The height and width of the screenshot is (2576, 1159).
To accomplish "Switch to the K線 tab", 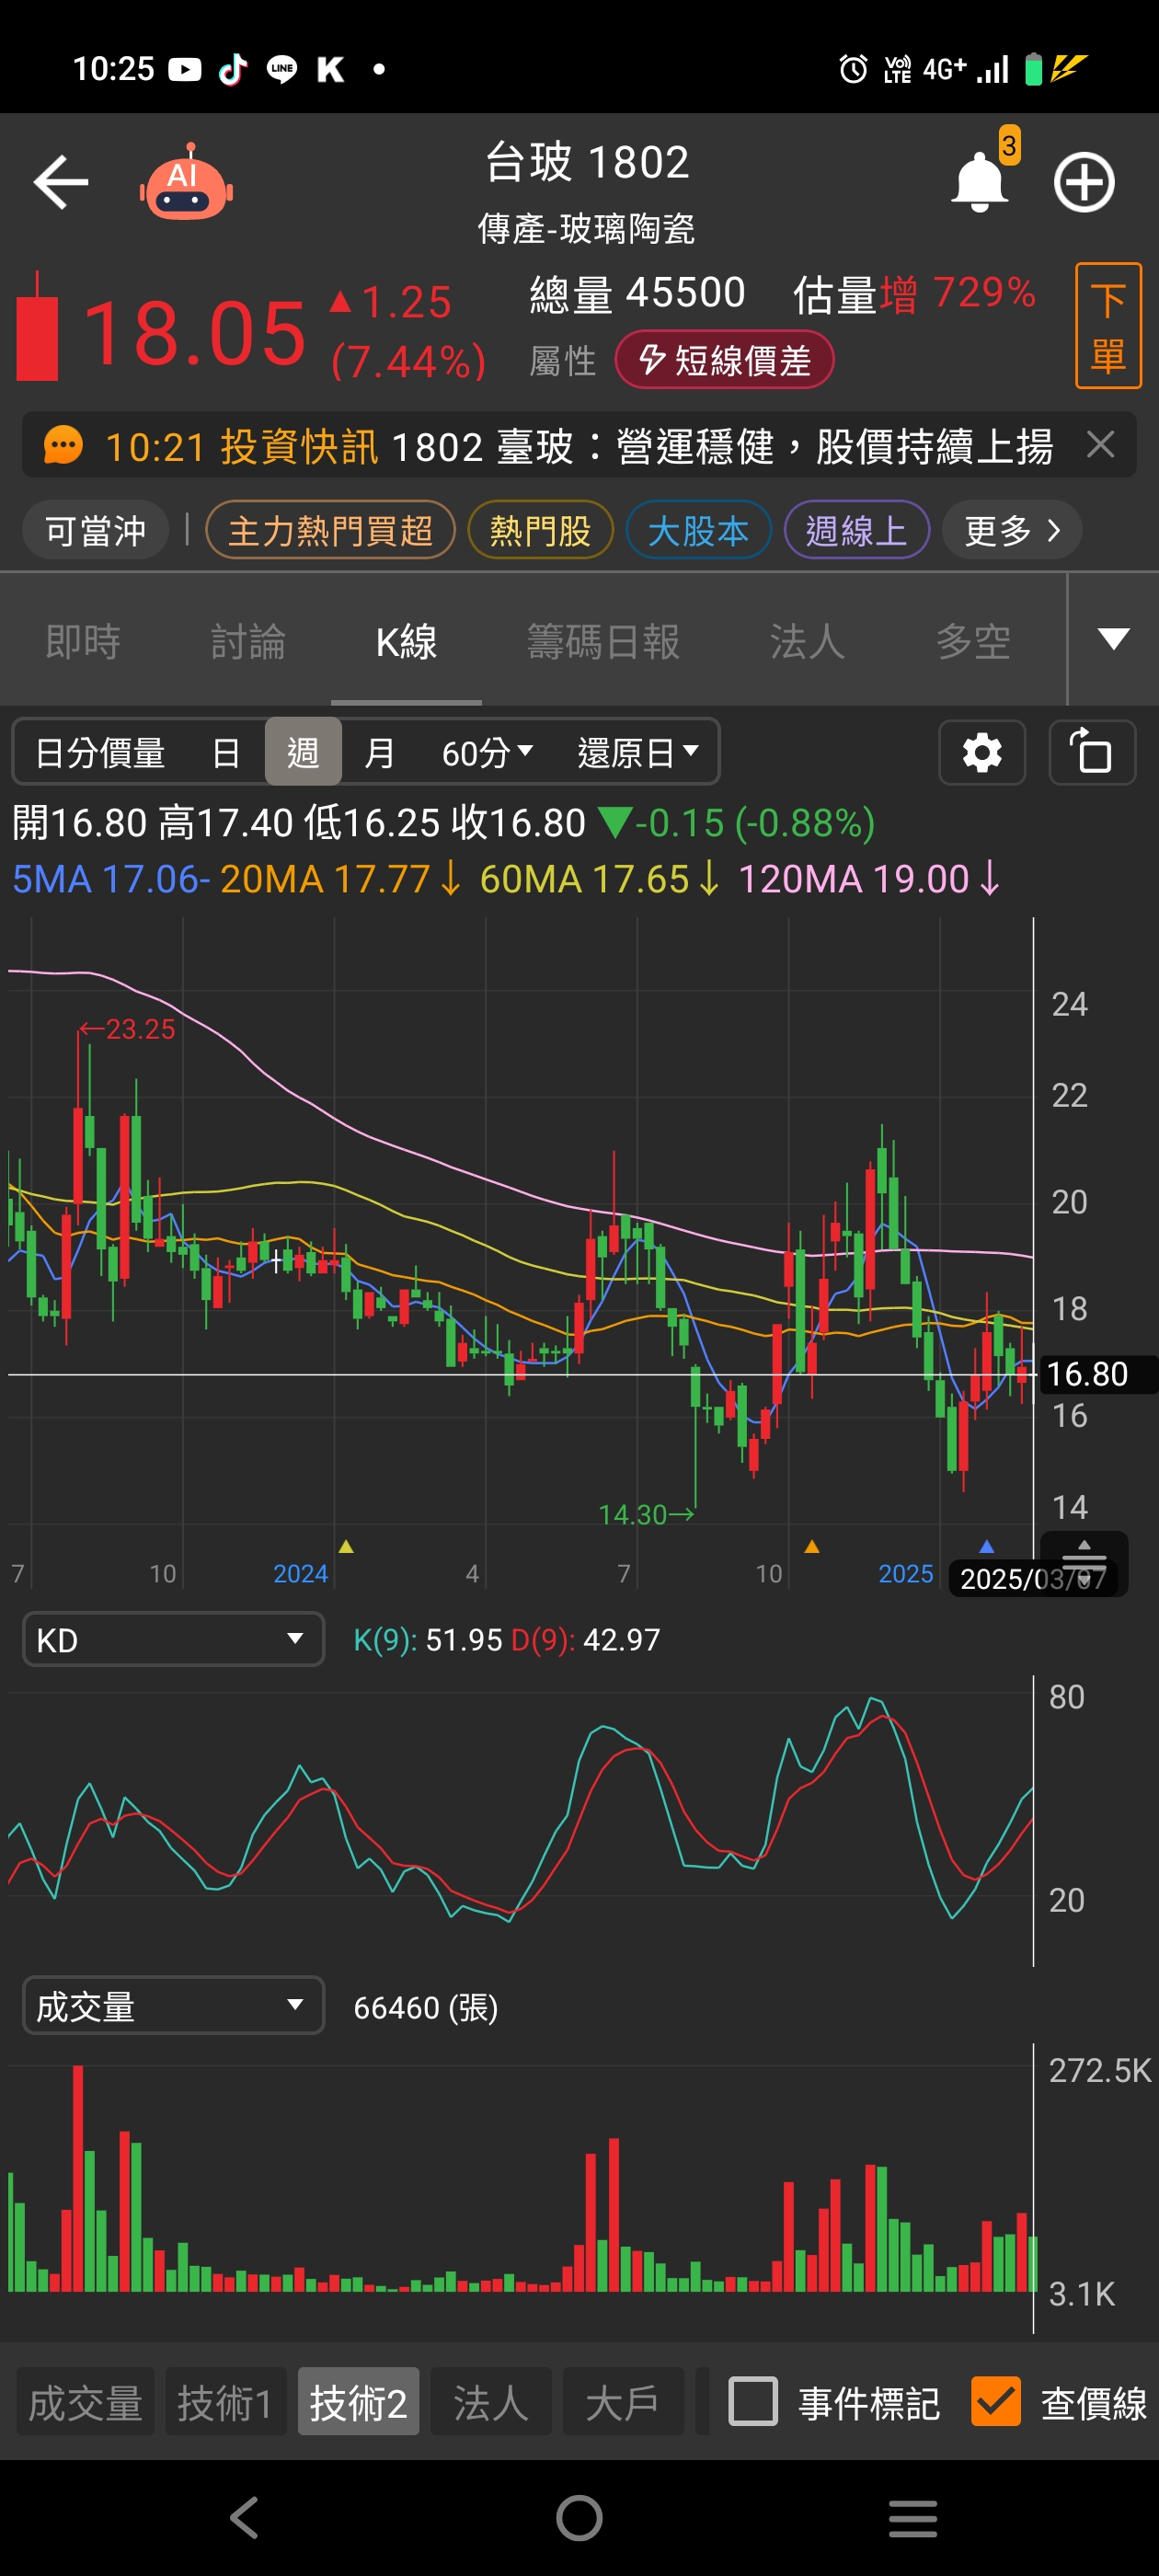I will pos(406,641).
